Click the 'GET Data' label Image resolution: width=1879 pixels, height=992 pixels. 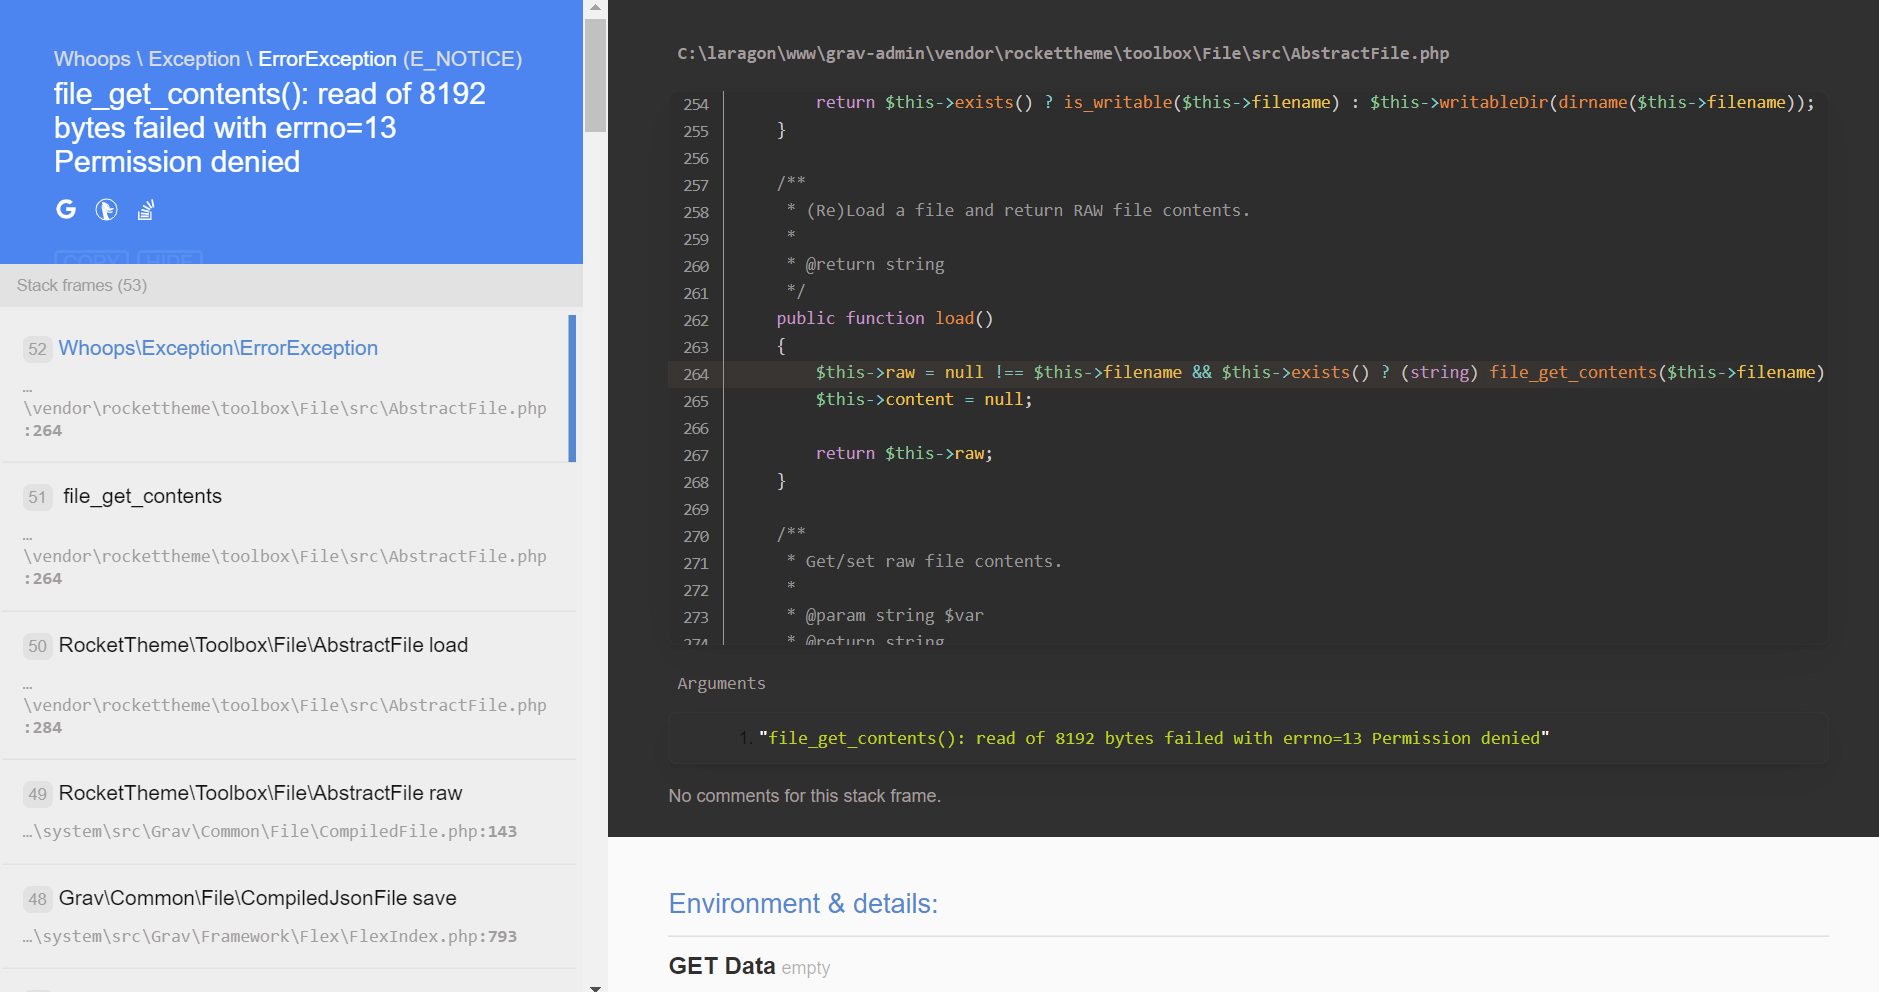point(722,966)
